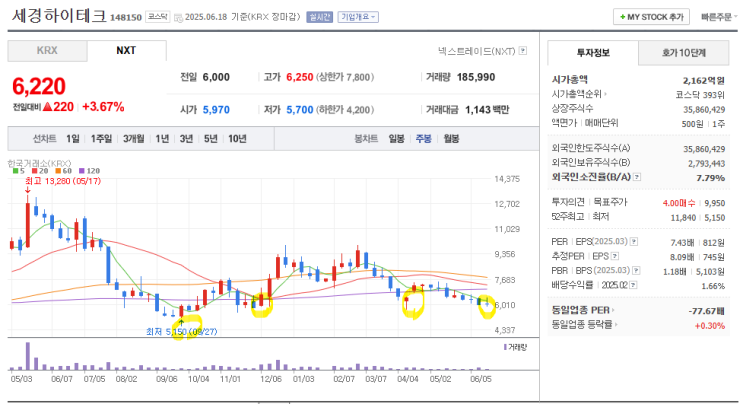Click the help icon next to 넥스트레이드(NXT)
The image size is (743, 404).
pos(523,50)
